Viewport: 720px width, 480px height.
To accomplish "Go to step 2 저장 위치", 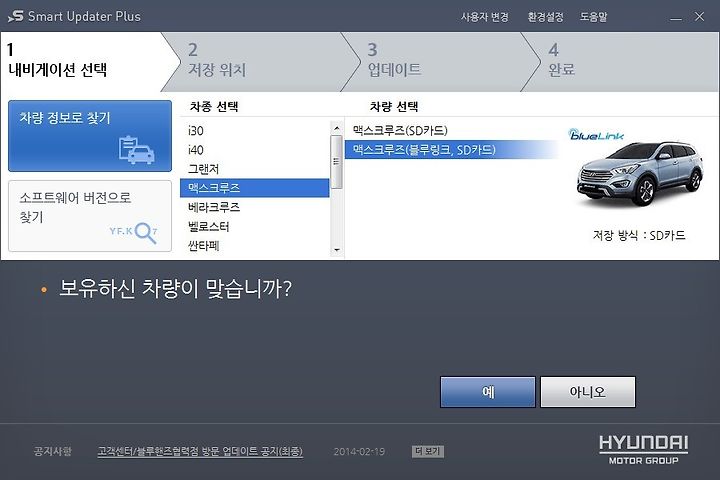I will pyautogui.click(x=259, y=62).
